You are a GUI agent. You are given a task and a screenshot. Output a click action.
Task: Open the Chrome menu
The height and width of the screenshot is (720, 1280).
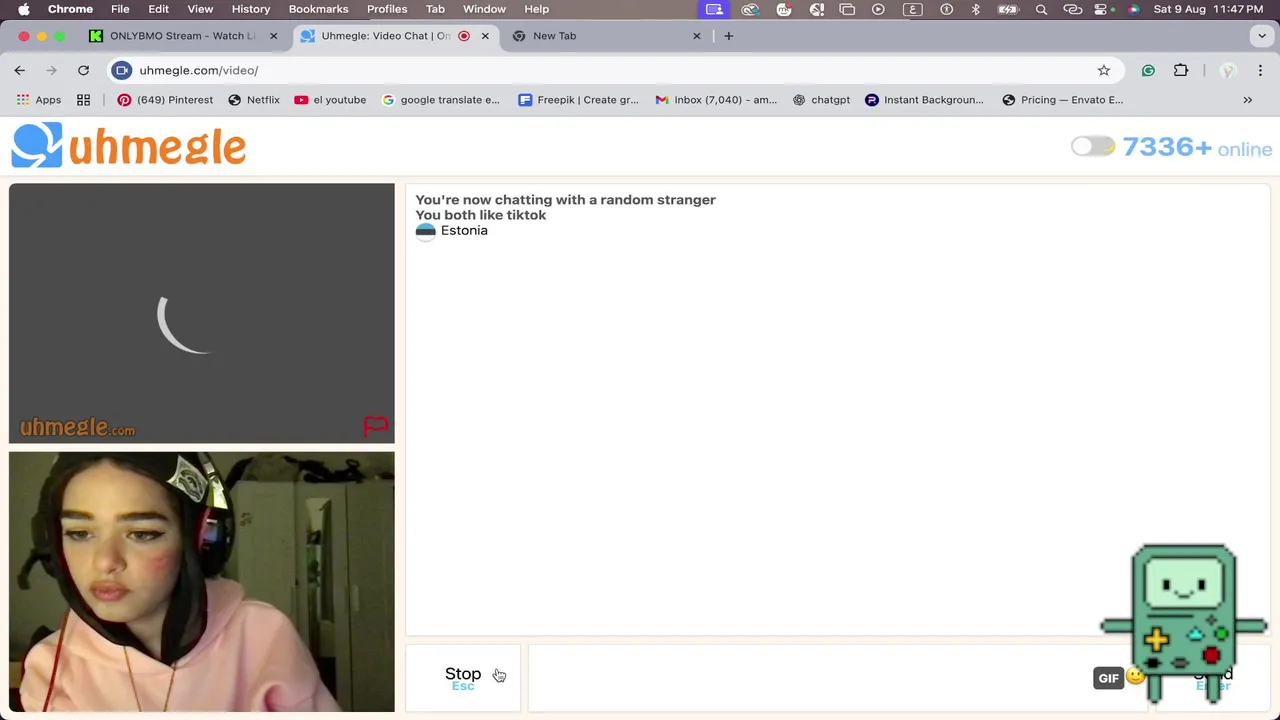(71, 9)
